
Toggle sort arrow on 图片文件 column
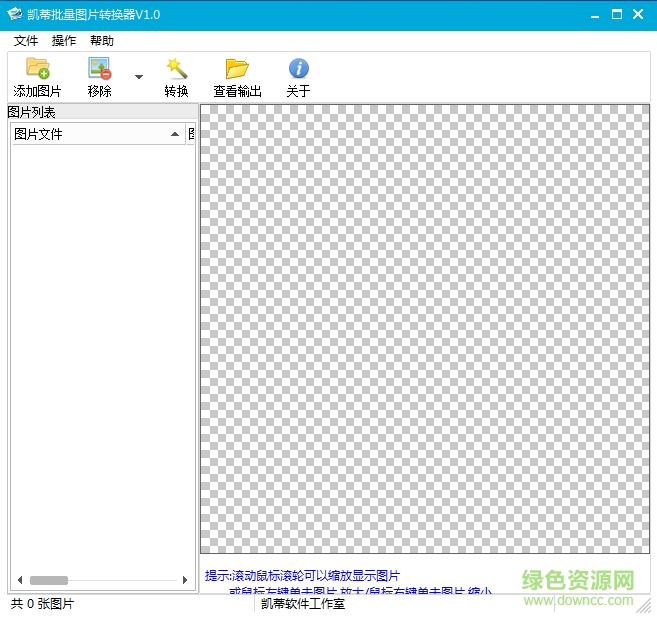pos(175,134)
